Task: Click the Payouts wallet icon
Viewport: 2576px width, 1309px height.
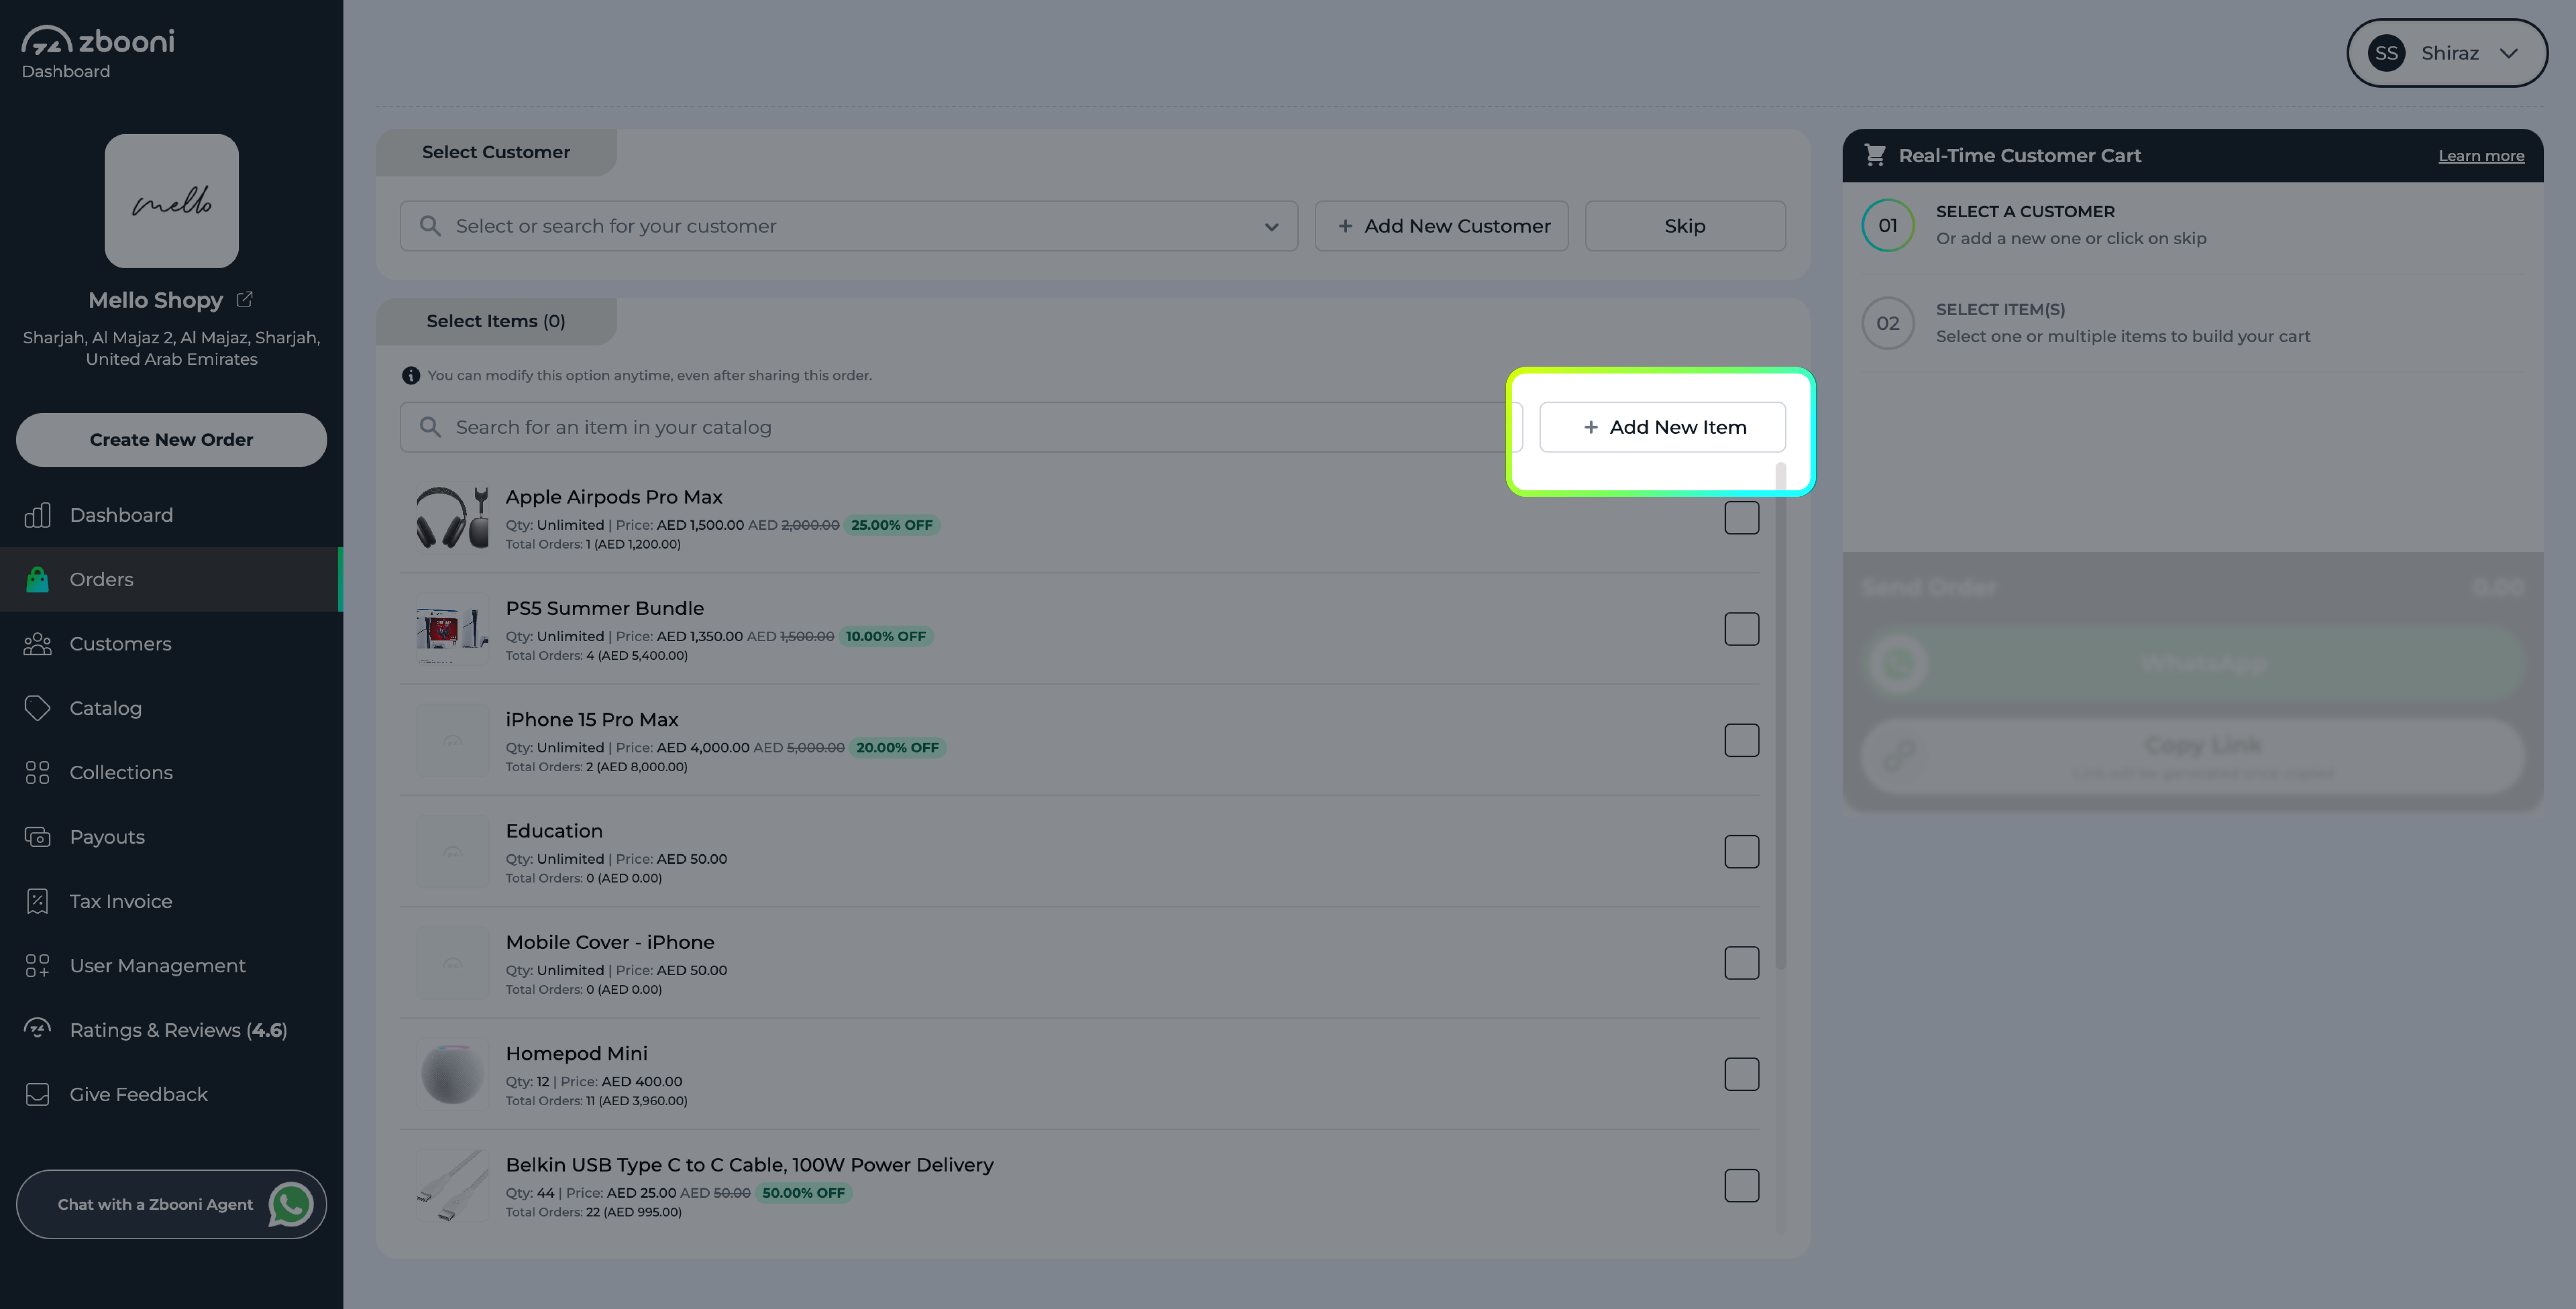Action: click(x=37, y=837)
